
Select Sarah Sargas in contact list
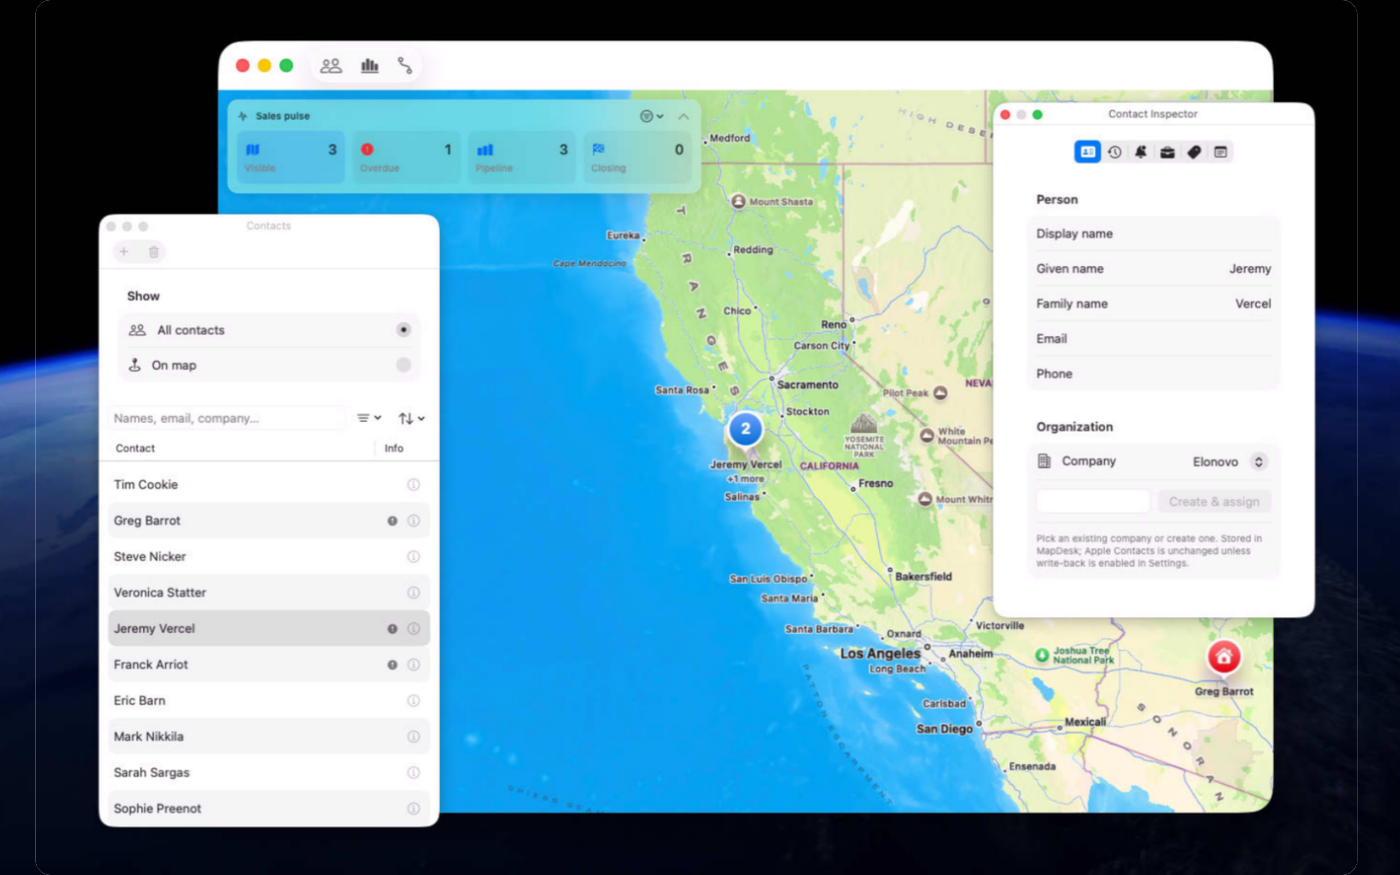click(269, 773)
